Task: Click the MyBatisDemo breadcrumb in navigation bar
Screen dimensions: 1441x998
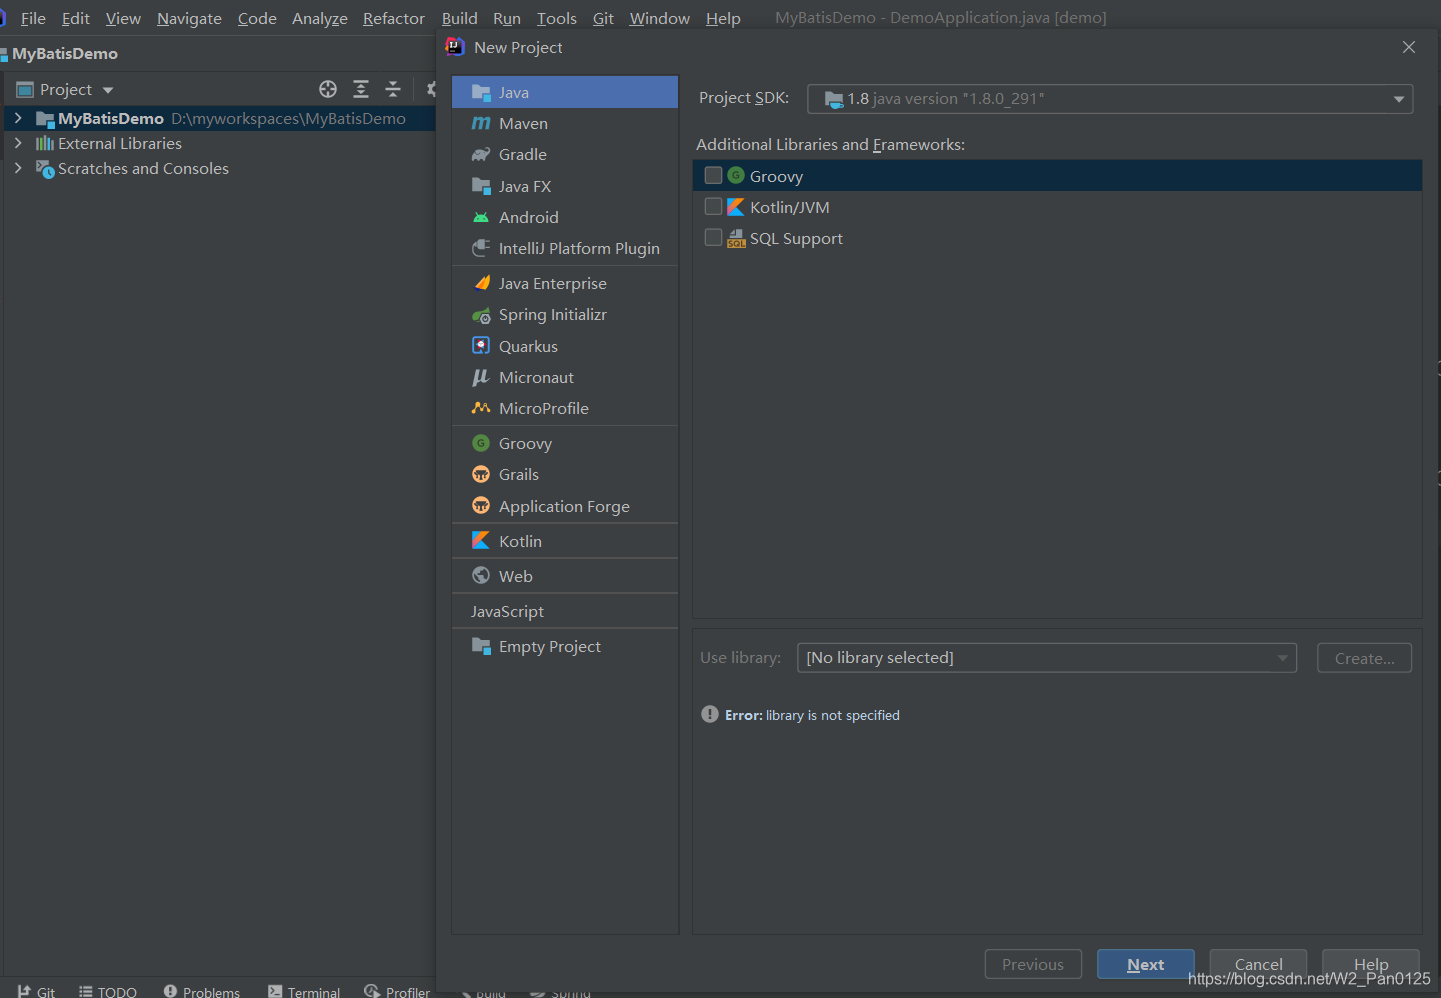Action: (65, 53)
